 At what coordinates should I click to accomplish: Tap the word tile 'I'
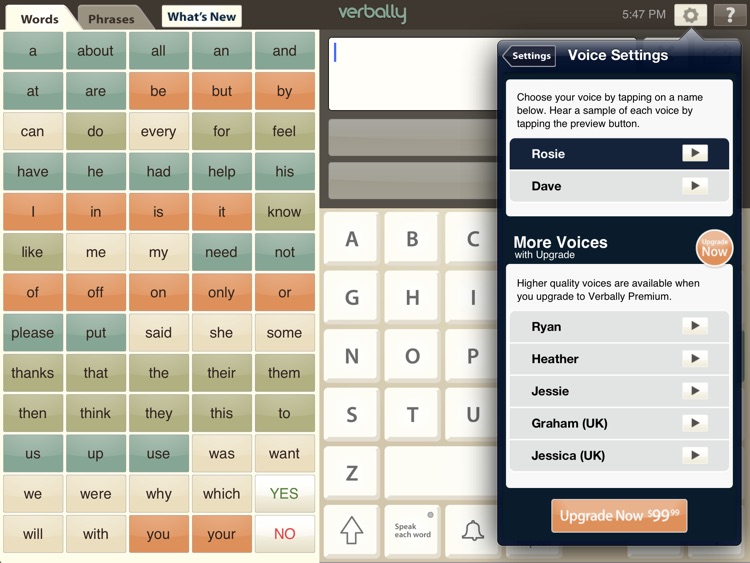(33, 211)
